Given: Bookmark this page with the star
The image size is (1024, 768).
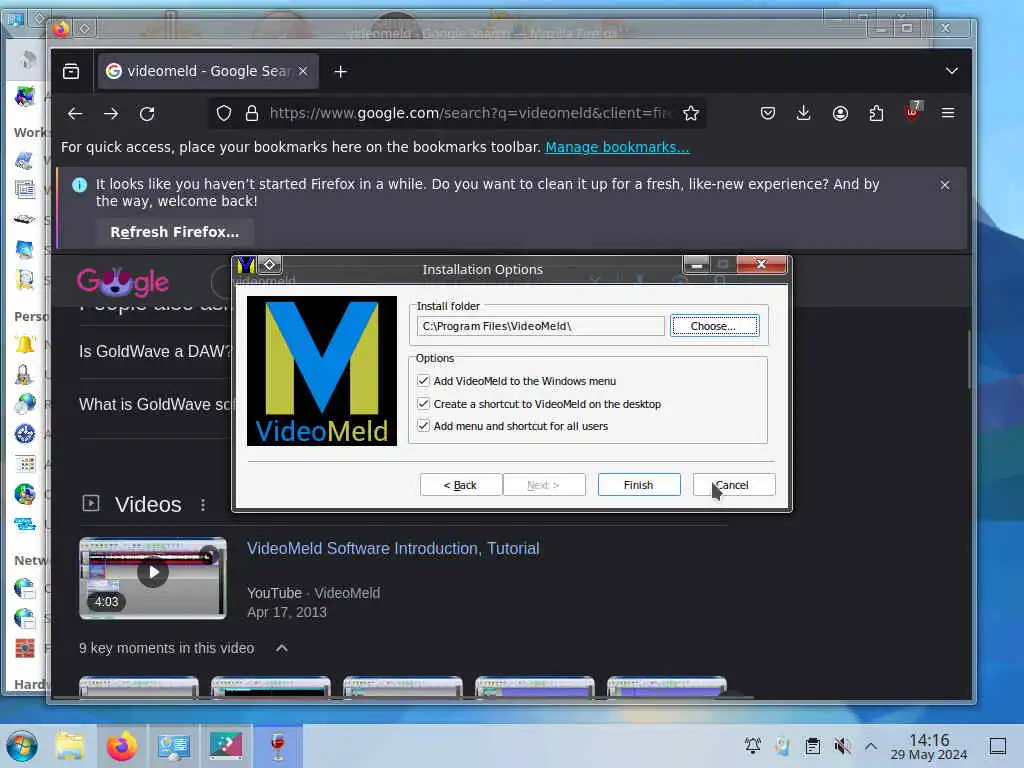Looking at the screenshot, I should (691, 114).
